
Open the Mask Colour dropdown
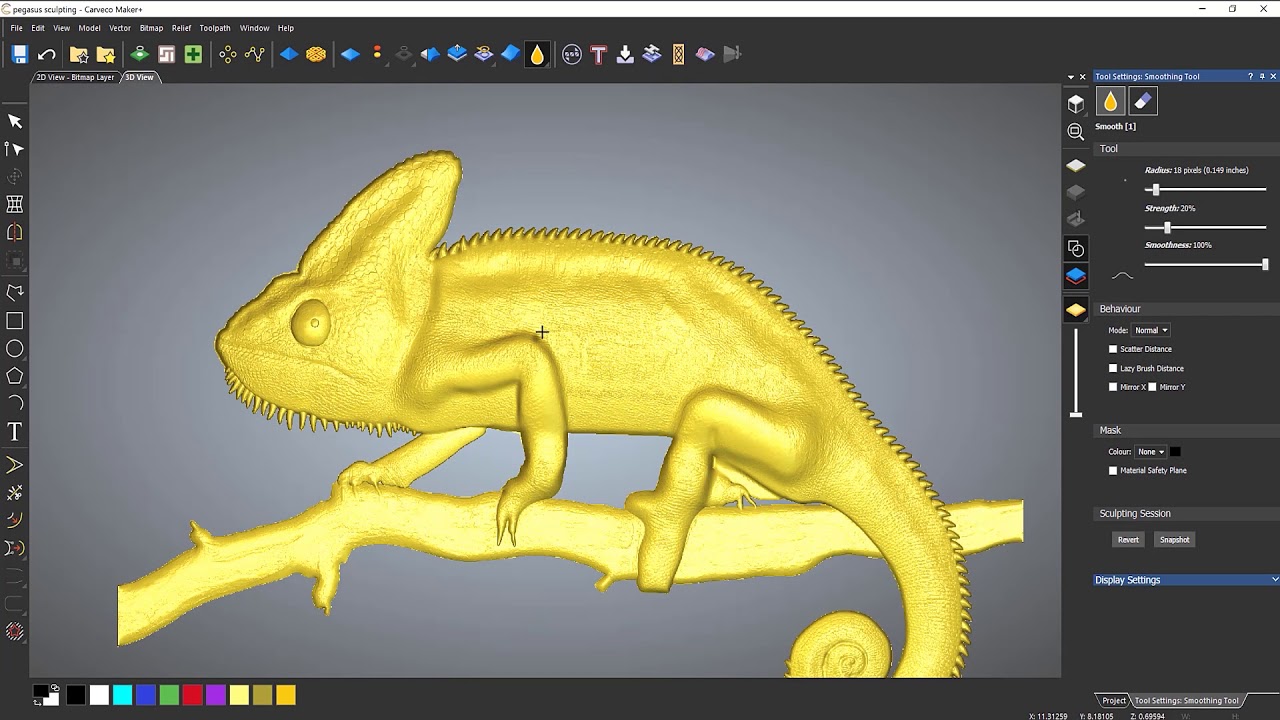(x=1151, y=452)
